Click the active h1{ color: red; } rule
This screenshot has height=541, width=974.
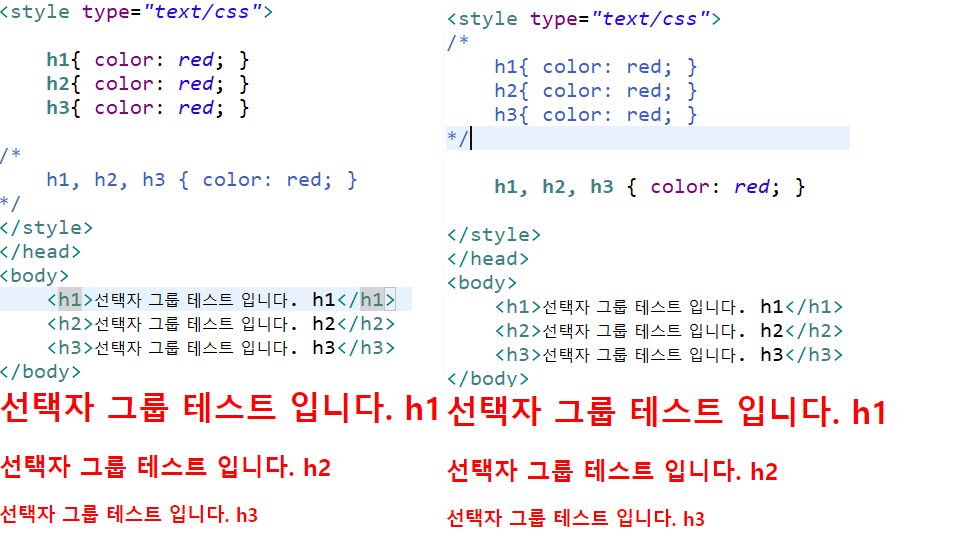tap(148, 60)
